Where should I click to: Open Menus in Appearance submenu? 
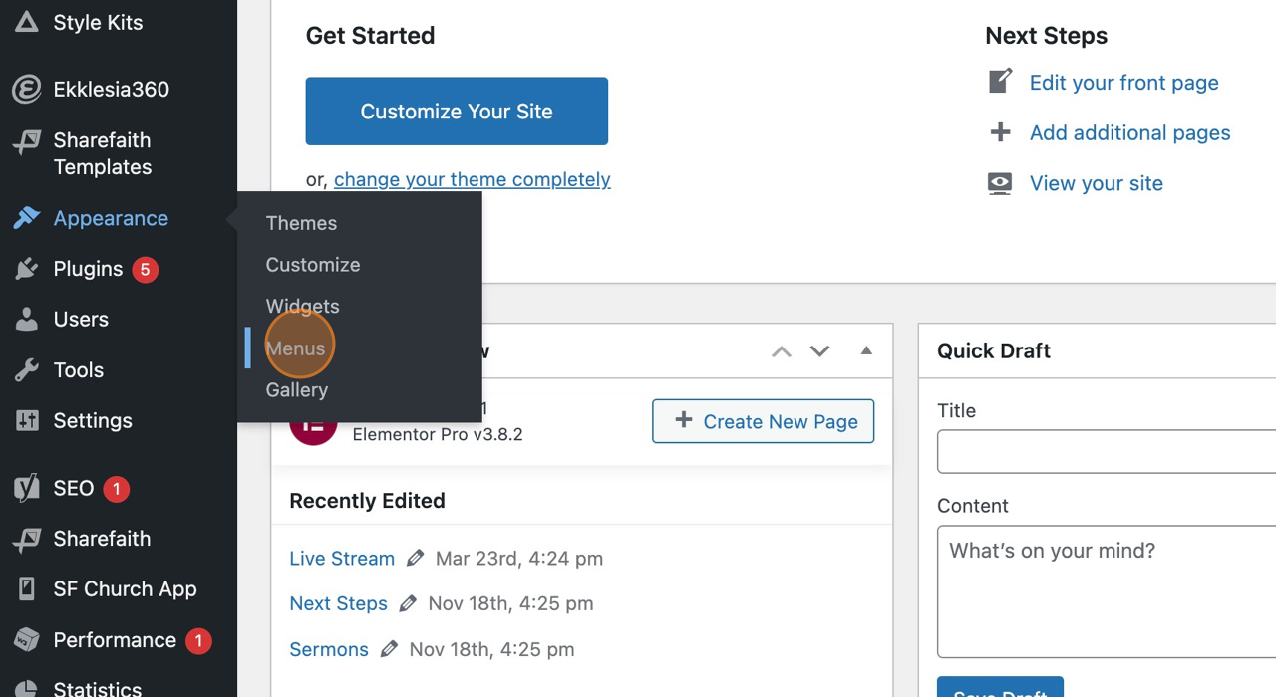pos(295,348)
